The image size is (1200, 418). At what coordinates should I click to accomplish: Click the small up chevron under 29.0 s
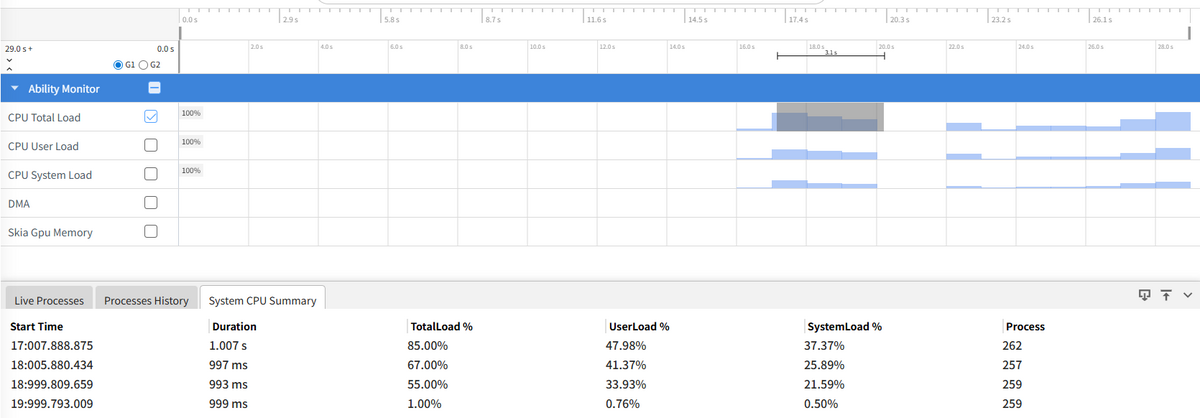pos(9,70)
